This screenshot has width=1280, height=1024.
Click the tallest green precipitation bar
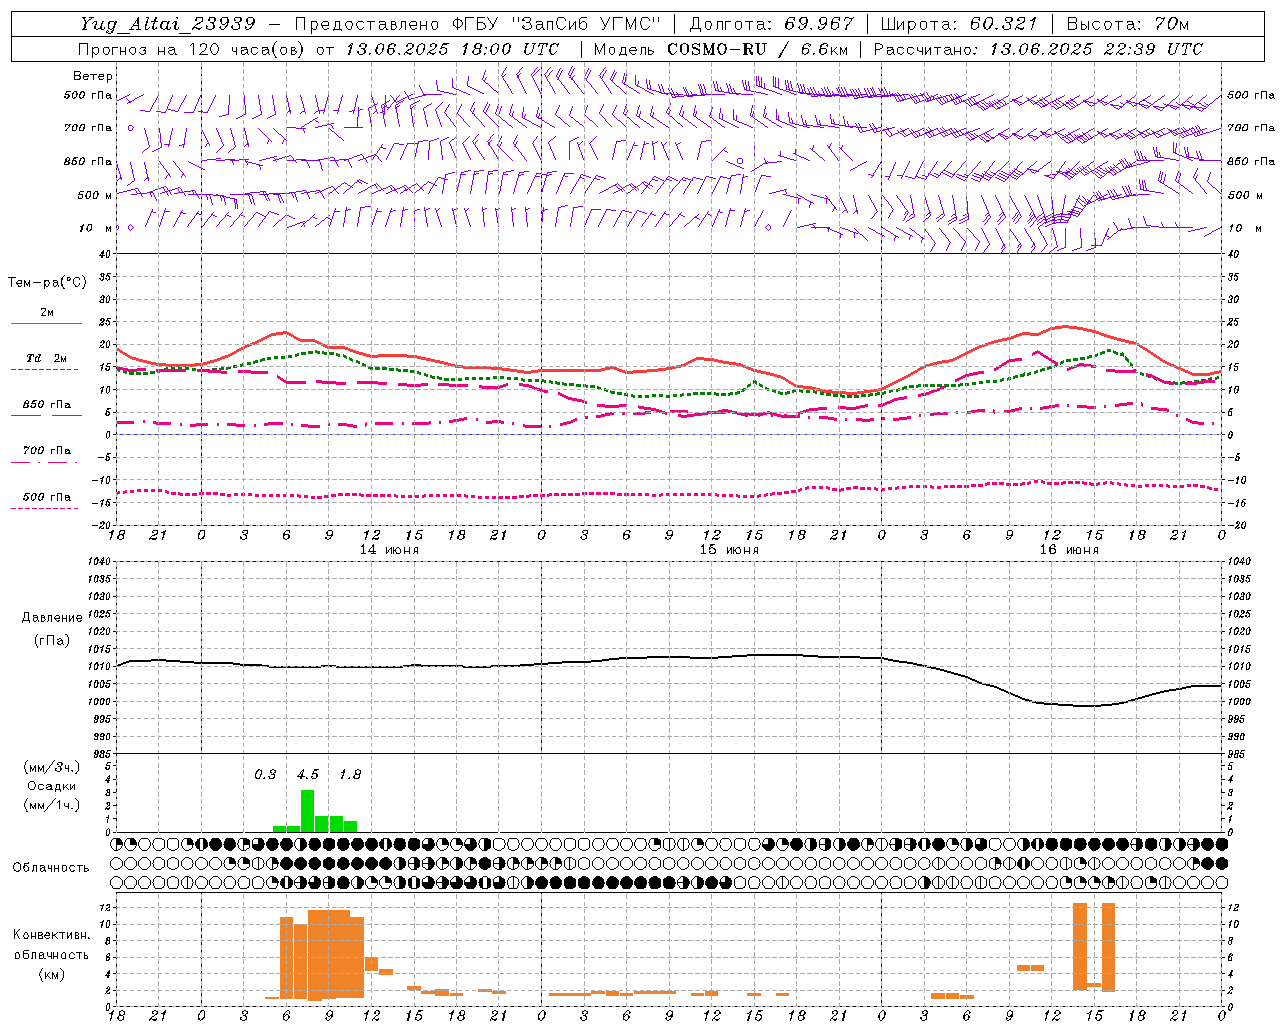tap(308, 811)
